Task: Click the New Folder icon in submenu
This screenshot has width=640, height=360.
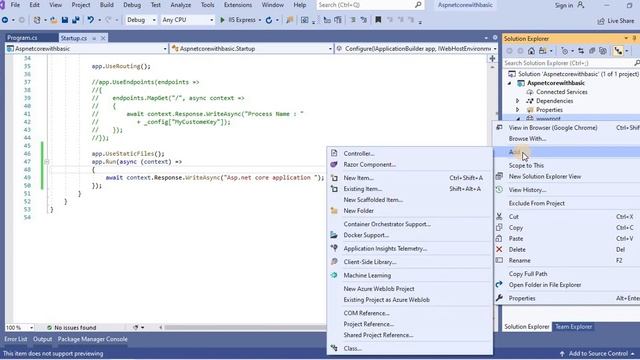Action: [334, 211]
